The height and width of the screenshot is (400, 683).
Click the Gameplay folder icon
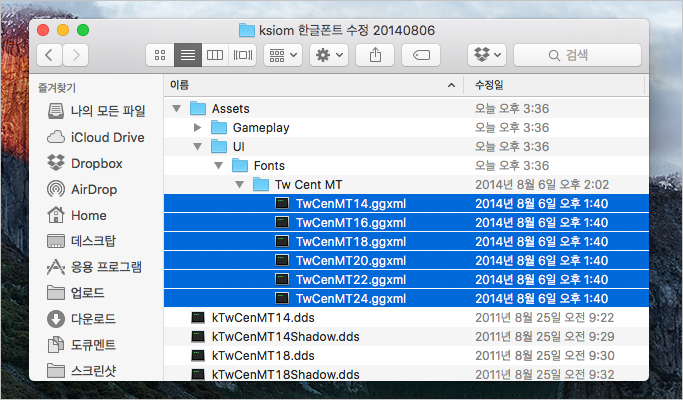point(219,128)
